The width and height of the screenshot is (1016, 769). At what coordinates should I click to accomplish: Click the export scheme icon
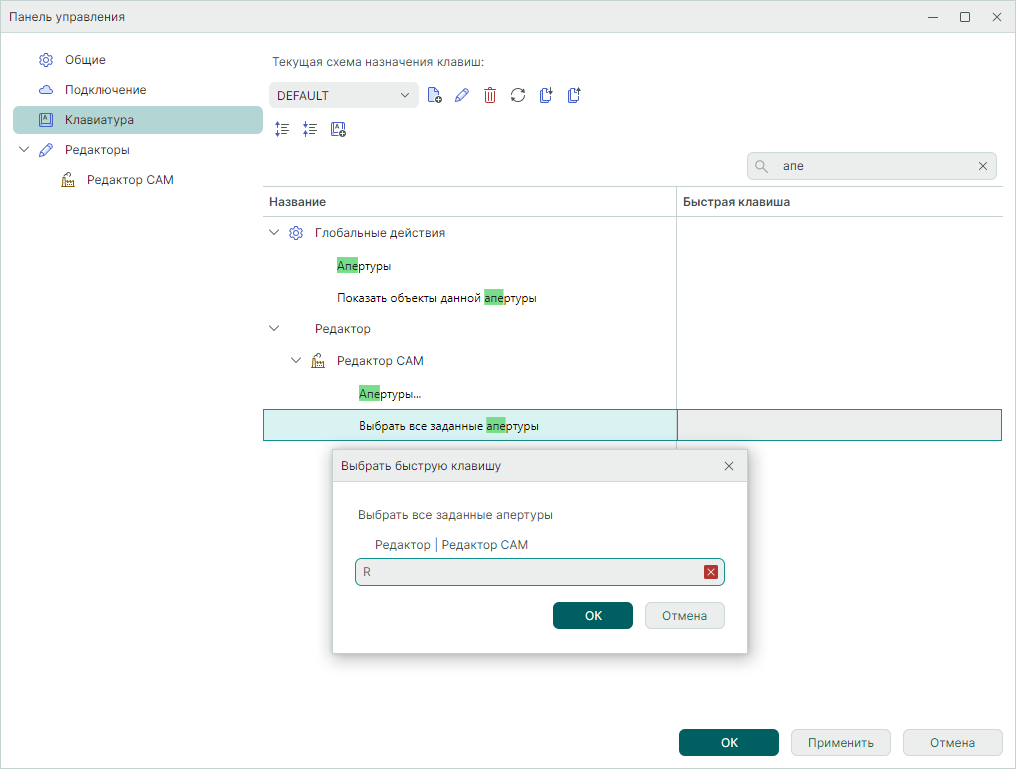coord(574,96)
